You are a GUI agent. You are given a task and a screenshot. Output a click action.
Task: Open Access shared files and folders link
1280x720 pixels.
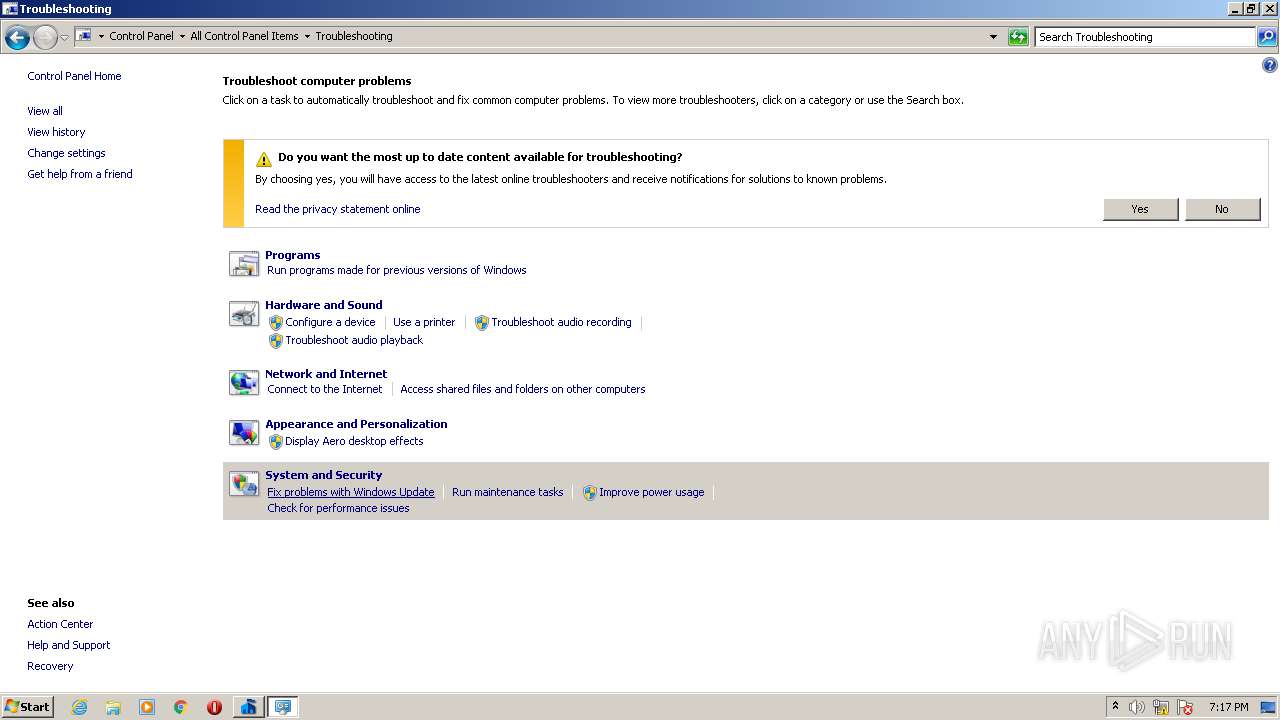point(523,389)
